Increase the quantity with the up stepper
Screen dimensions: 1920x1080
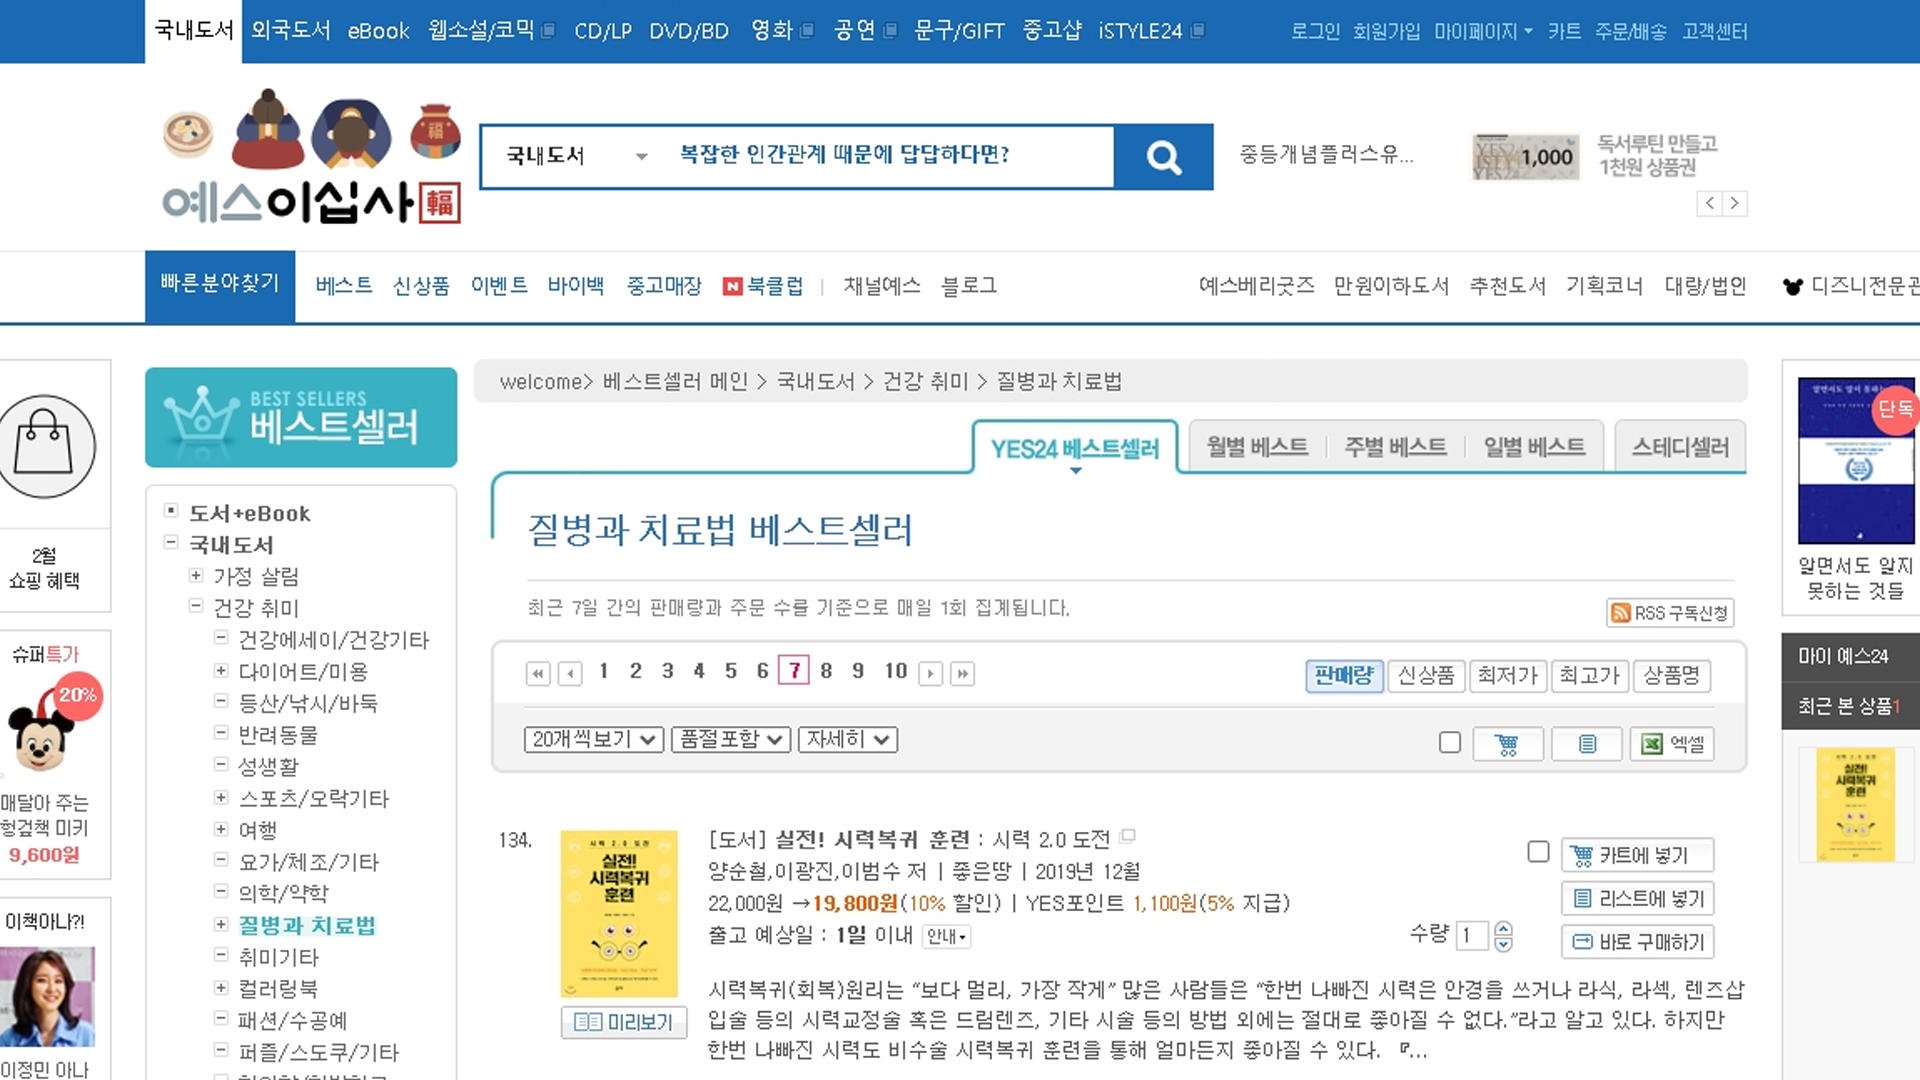coord(1503,929)
